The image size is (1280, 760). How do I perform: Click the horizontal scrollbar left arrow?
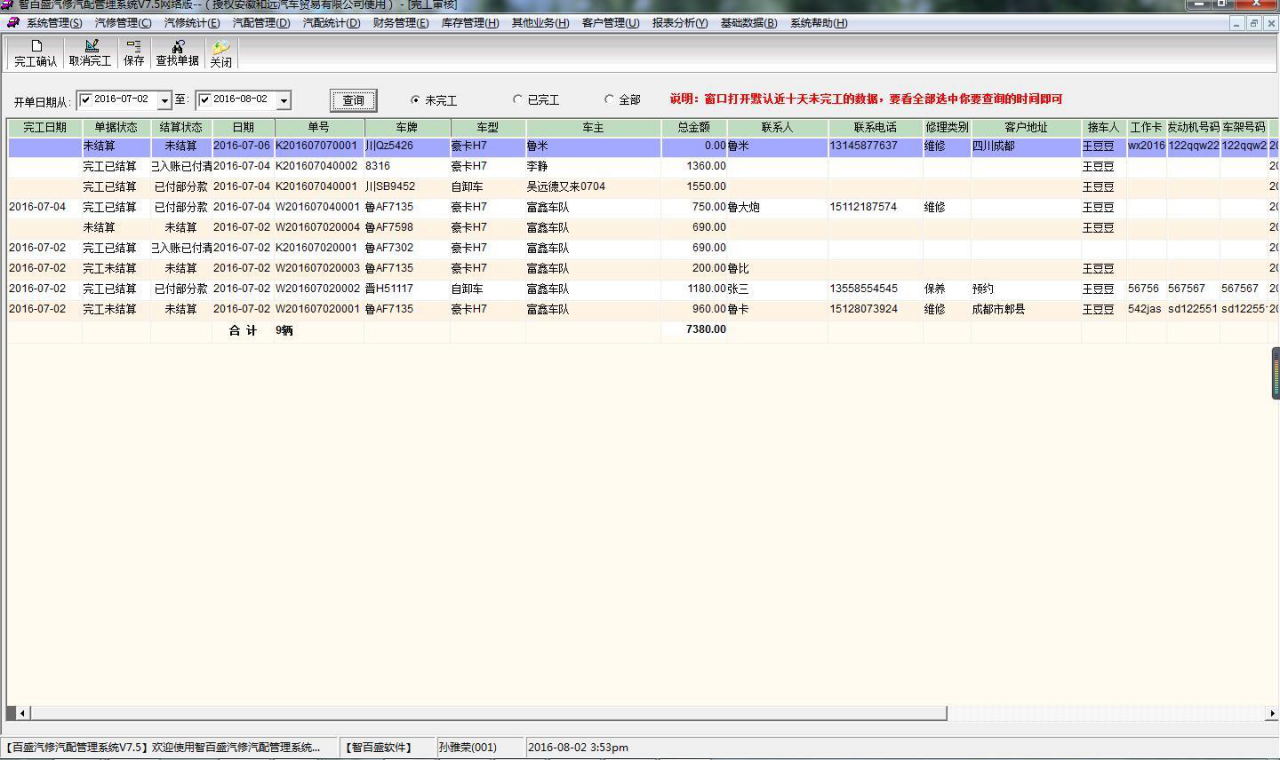[23, 713]
